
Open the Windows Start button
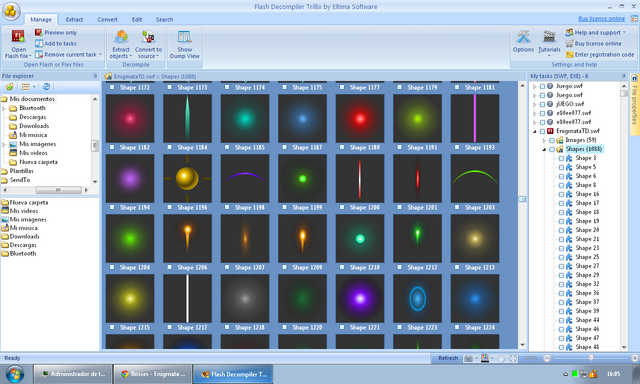coord(15,374)
